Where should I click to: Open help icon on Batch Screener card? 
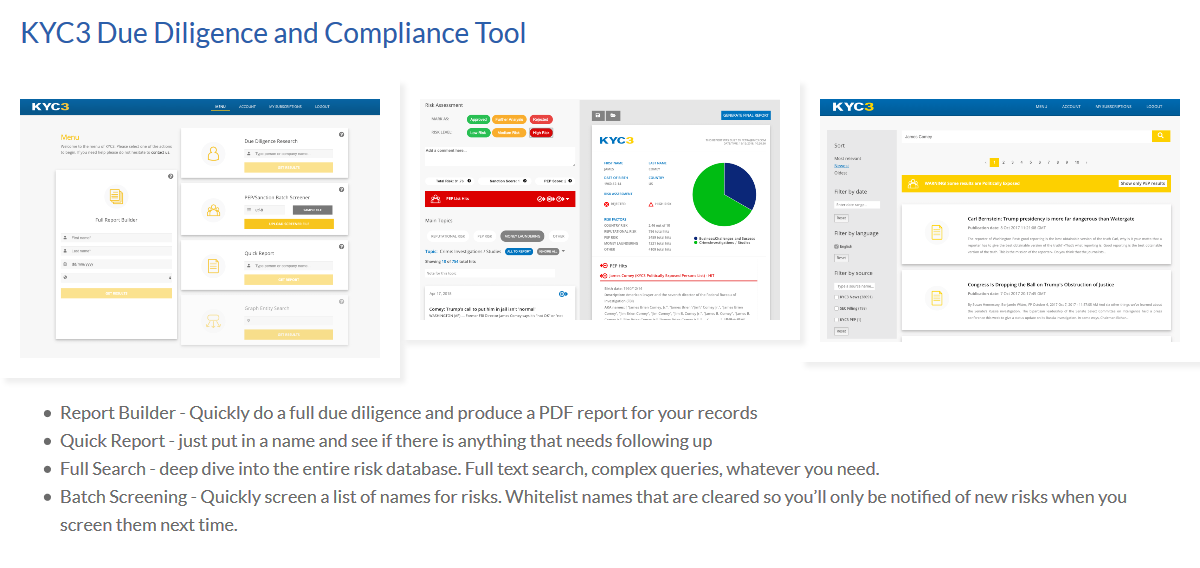click(x=341, y=189)
